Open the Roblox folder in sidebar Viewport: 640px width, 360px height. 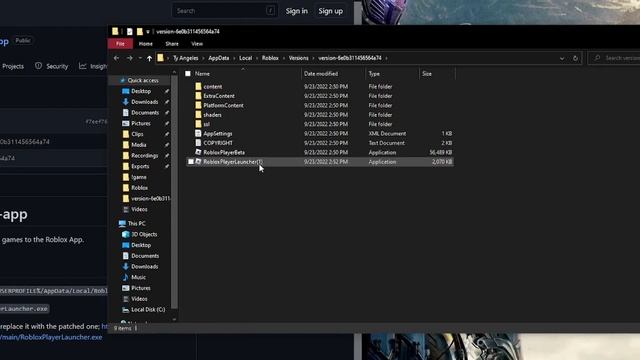coord(139,188)
